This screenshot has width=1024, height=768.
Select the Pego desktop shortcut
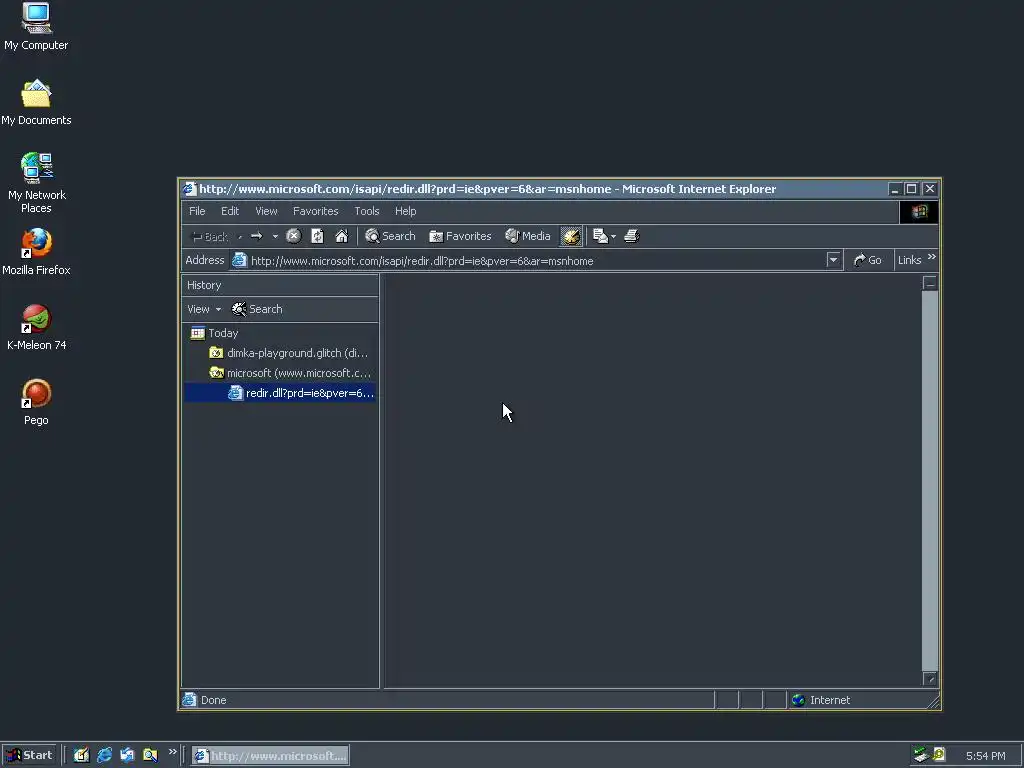(36, 402)
